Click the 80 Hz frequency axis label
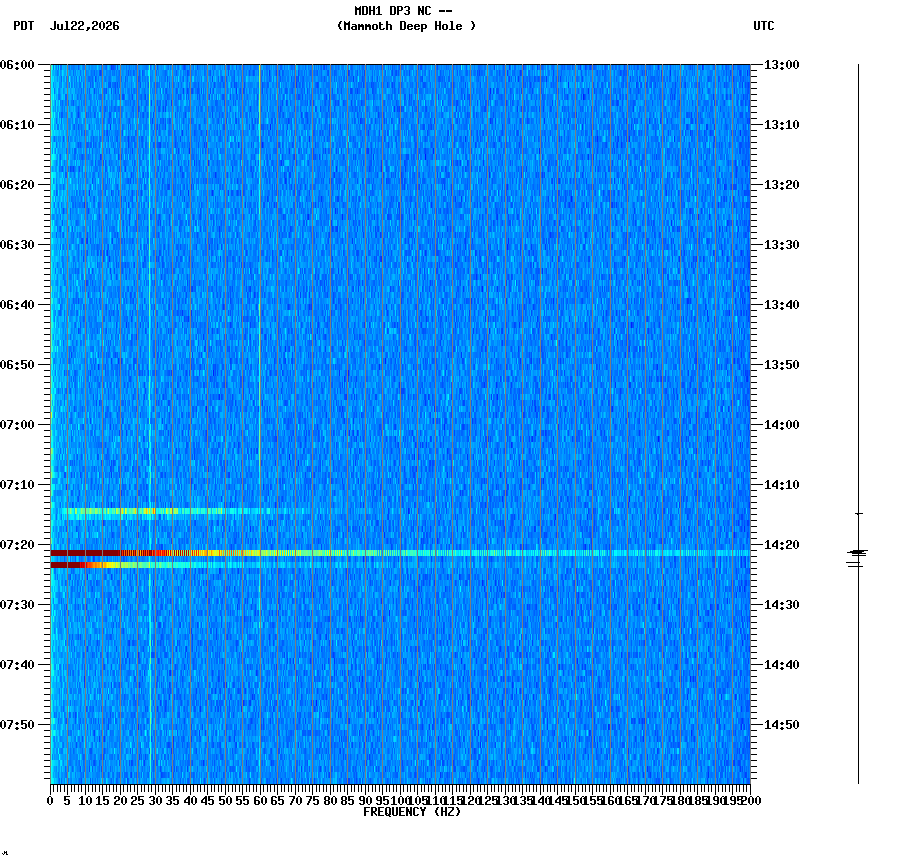902x864 pixels. point(330,801)
